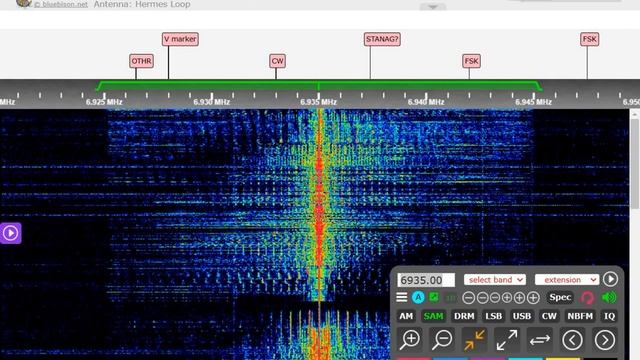This screenshot has height=360, width=640.
Task: Step frequency down with medium minus button
Action: pyautogui.click(x=482, y=298)
